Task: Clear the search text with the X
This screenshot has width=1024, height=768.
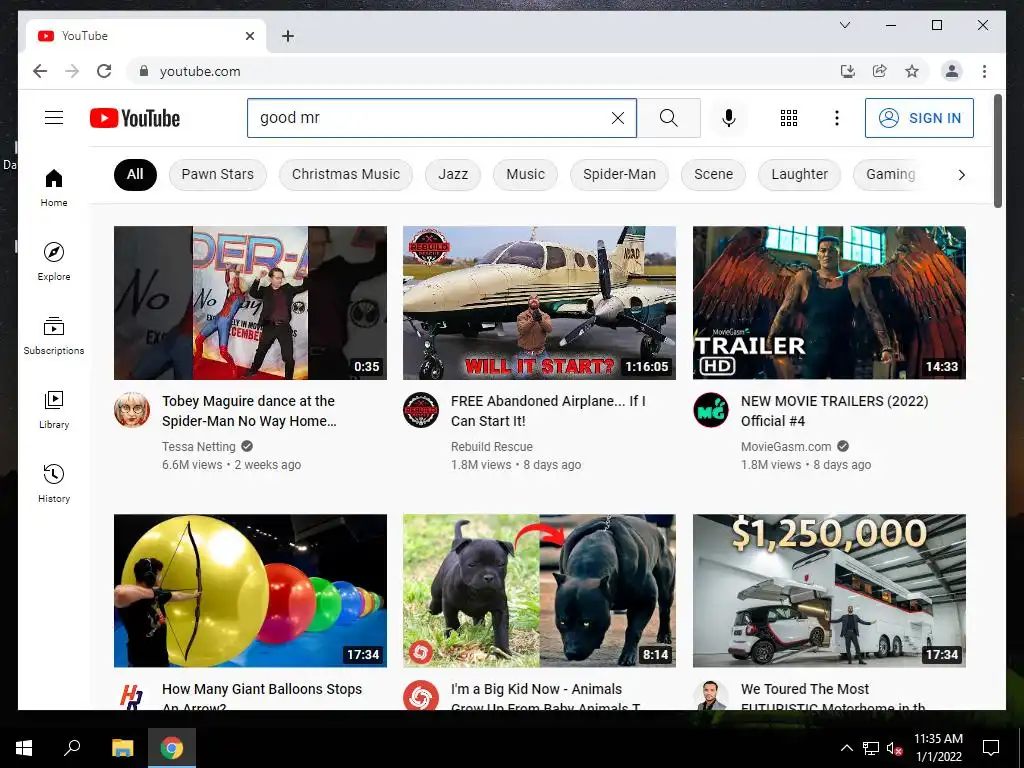Action: tap(617, 118)
